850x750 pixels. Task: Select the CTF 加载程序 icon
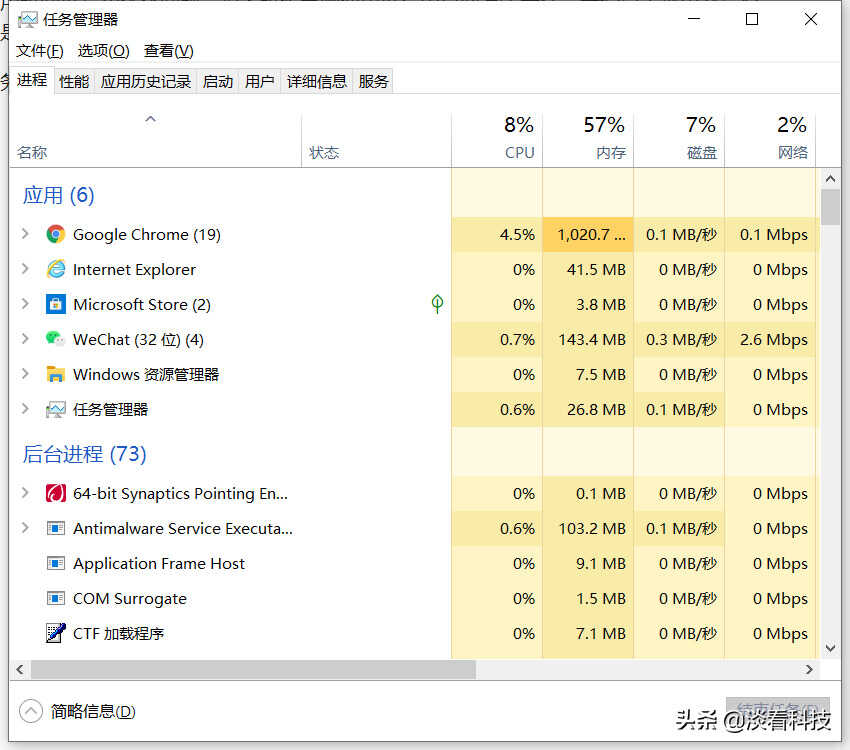56,634
